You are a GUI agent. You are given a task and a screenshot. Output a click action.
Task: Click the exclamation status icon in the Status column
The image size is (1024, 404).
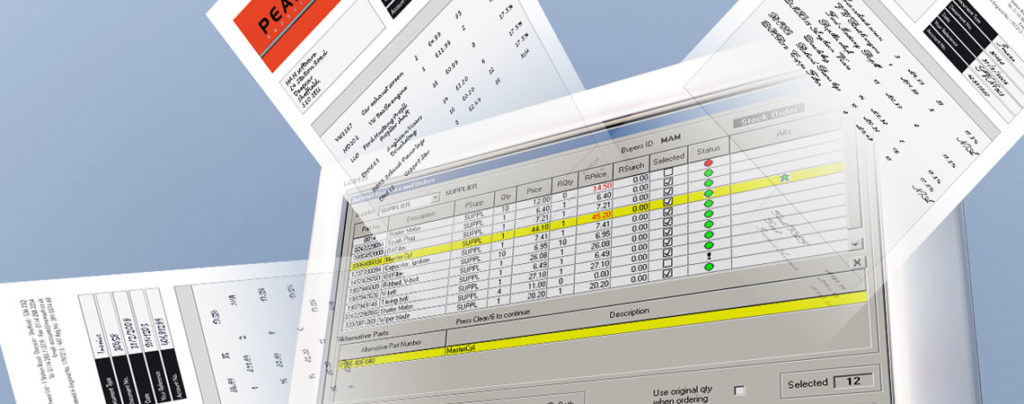pos(709,256)
